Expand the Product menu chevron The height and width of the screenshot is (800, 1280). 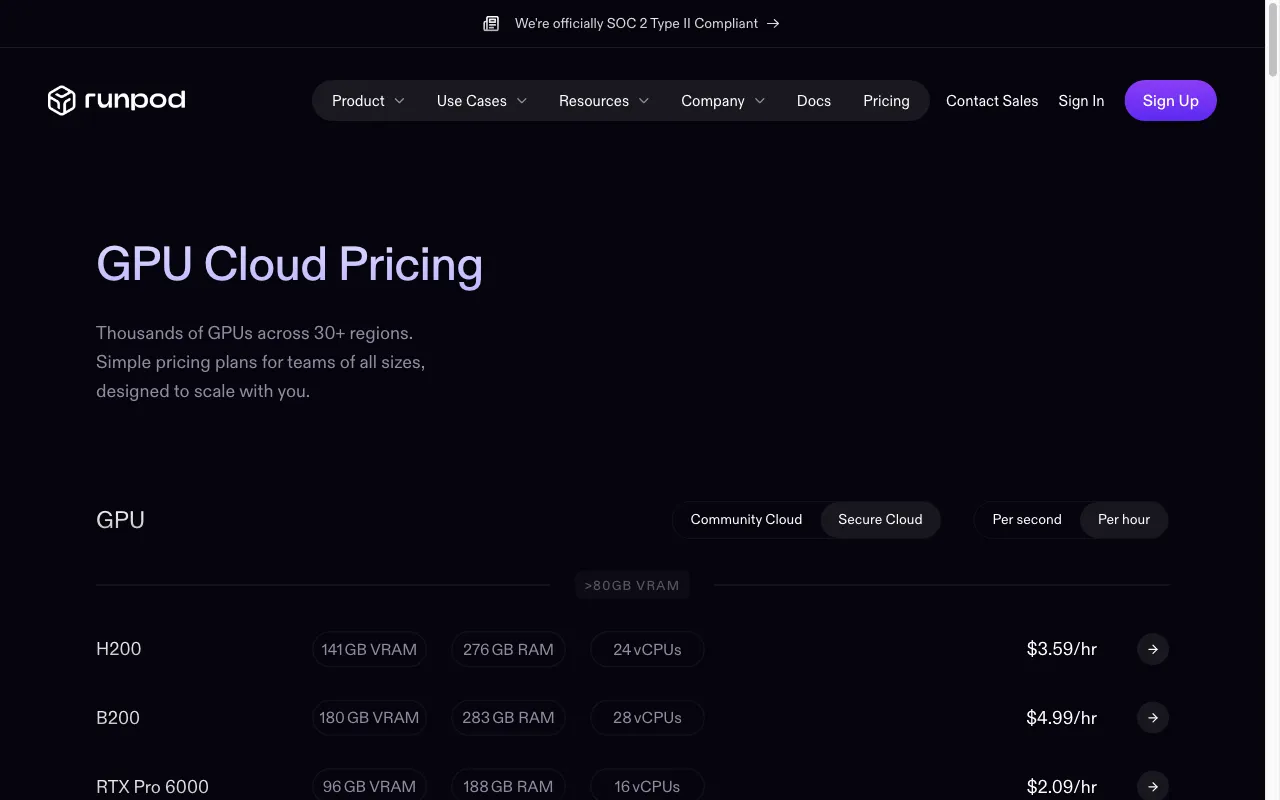pyautogui.click(x=400, y=101)
